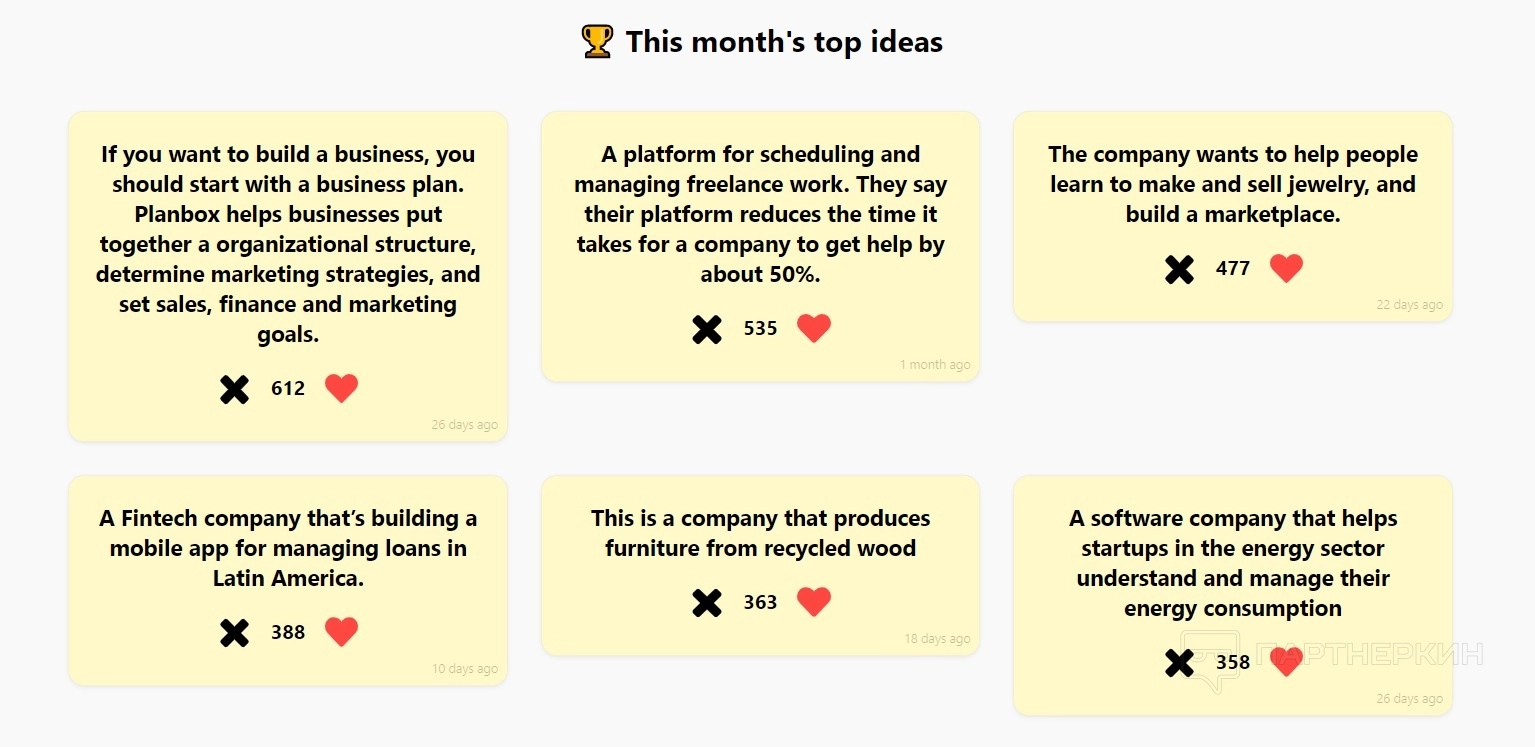The width and height of the screenshot is (1535, 747).
Task: Click the trophy icon in the heading
Action: (597, 42)
